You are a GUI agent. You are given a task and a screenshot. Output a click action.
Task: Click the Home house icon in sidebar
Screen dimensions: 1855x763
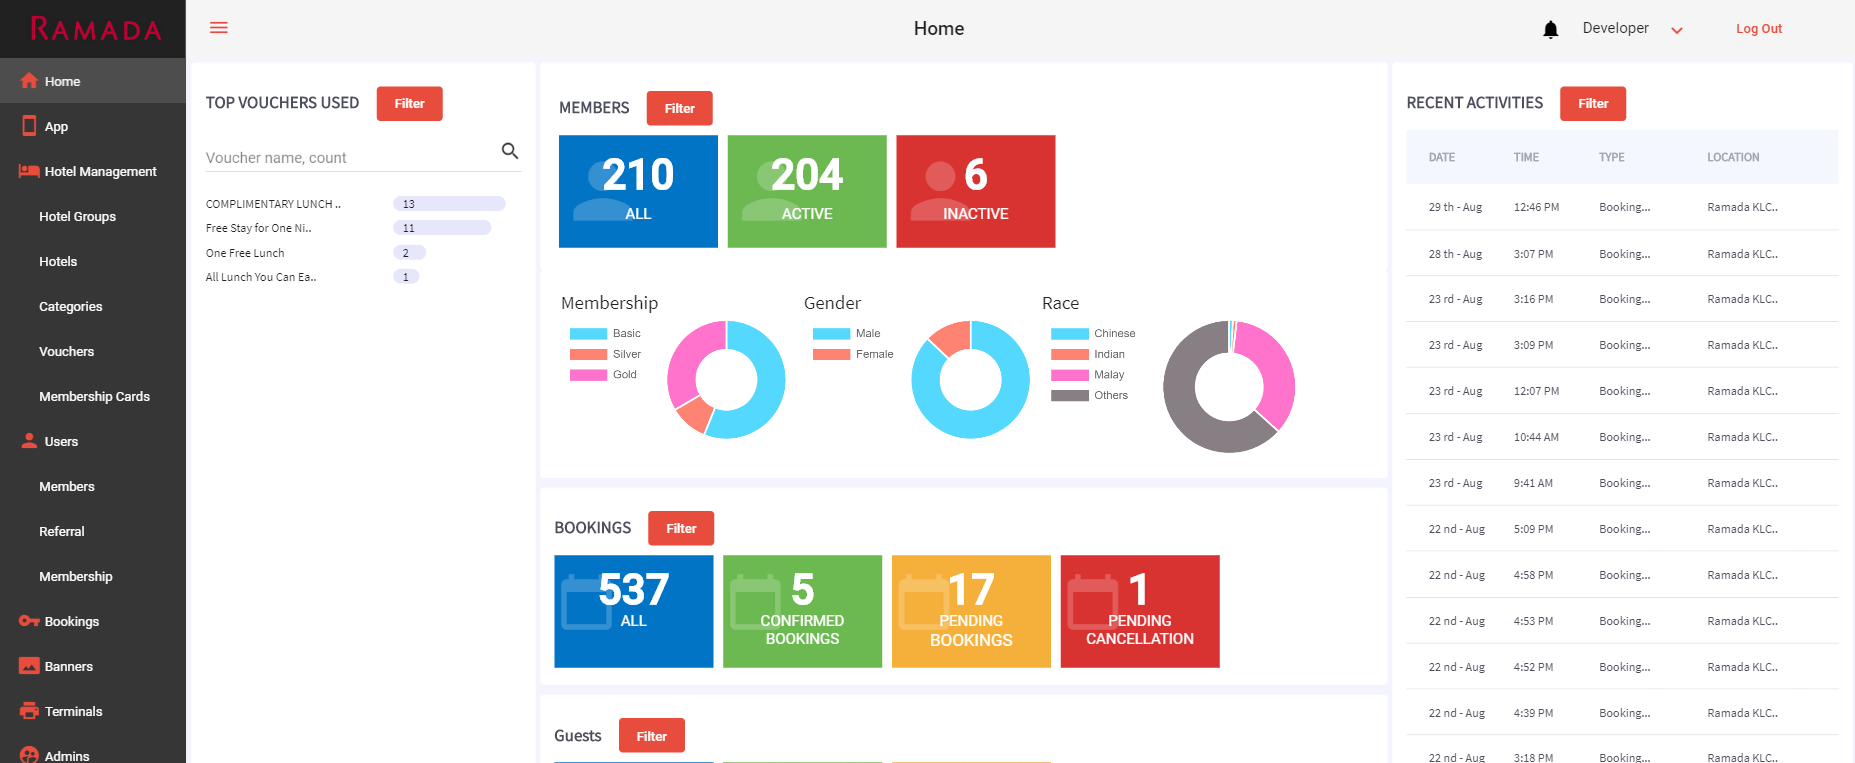(x=30, y=81)
